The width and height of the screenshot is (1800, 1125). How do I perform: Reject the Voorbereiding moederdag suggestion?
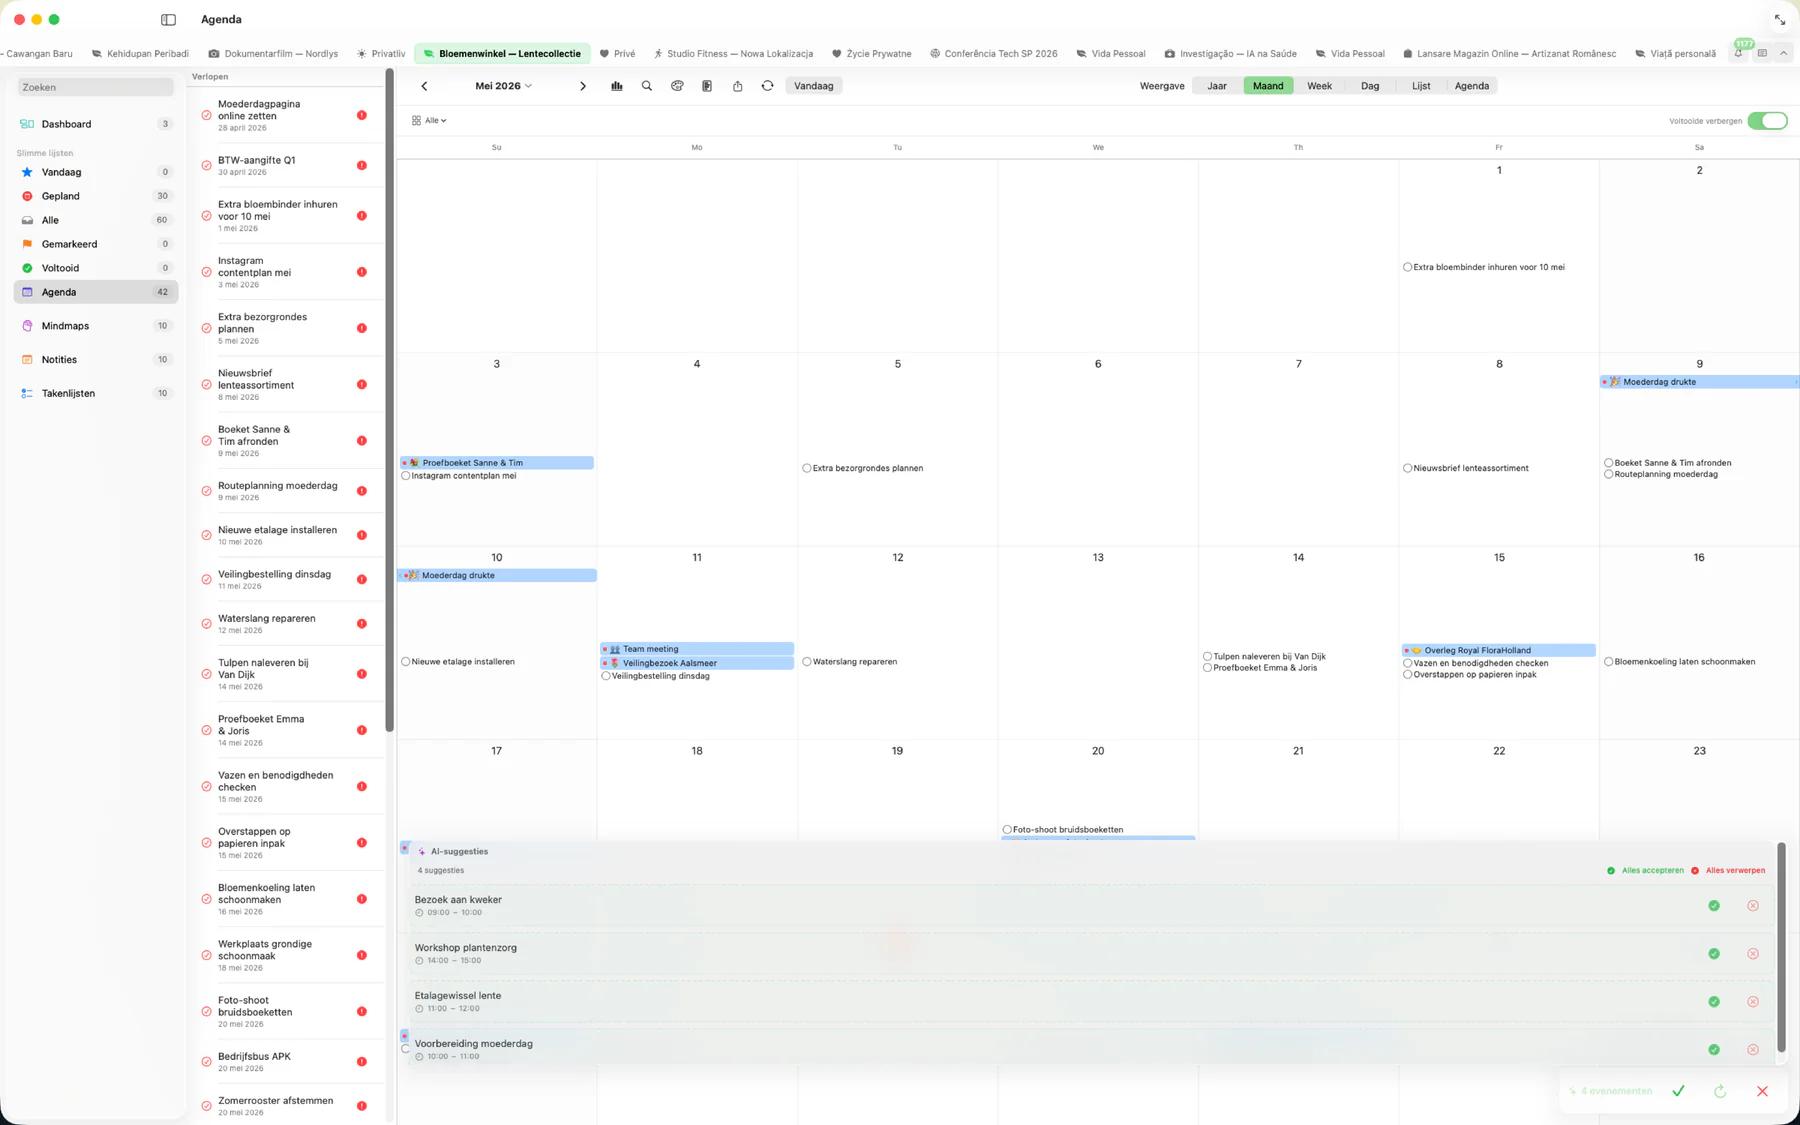1753,1049
